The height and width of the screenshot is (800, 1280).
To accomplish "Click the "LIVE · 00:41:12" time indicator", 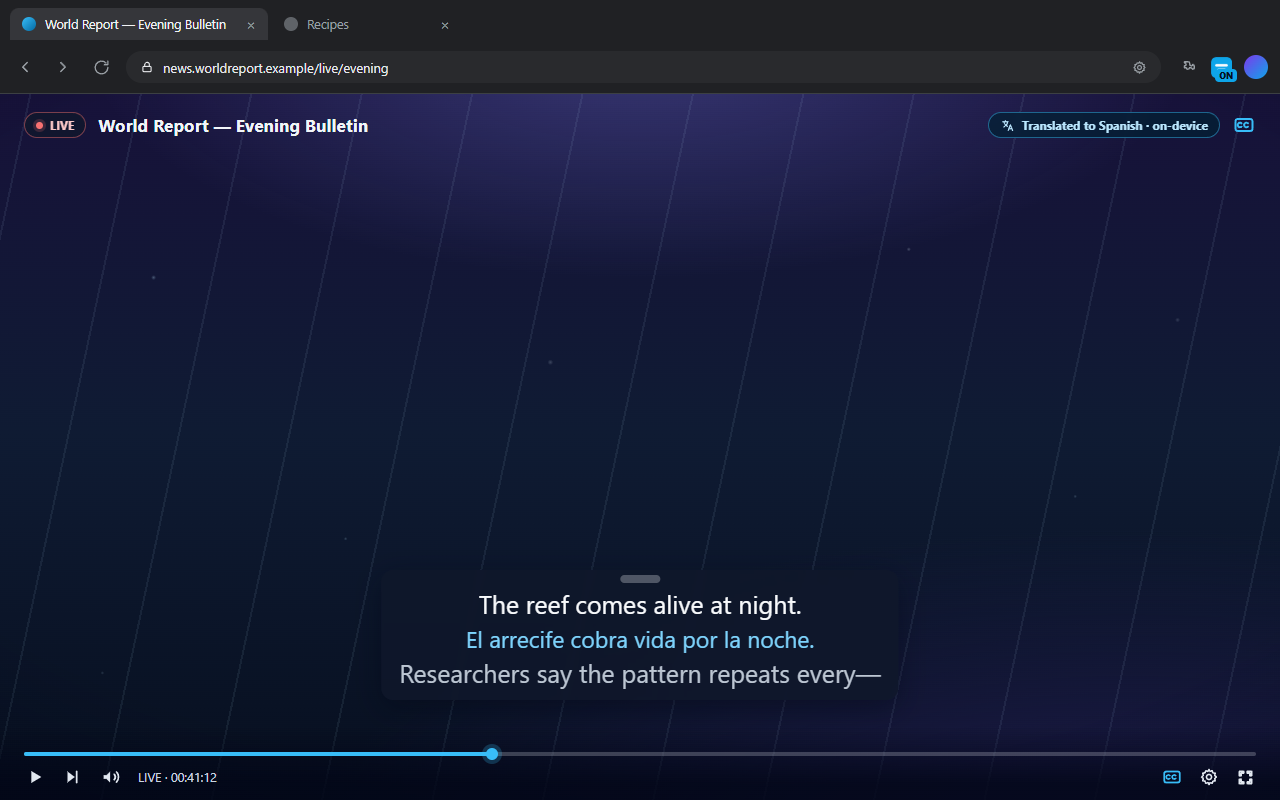I will click(177, 778).
